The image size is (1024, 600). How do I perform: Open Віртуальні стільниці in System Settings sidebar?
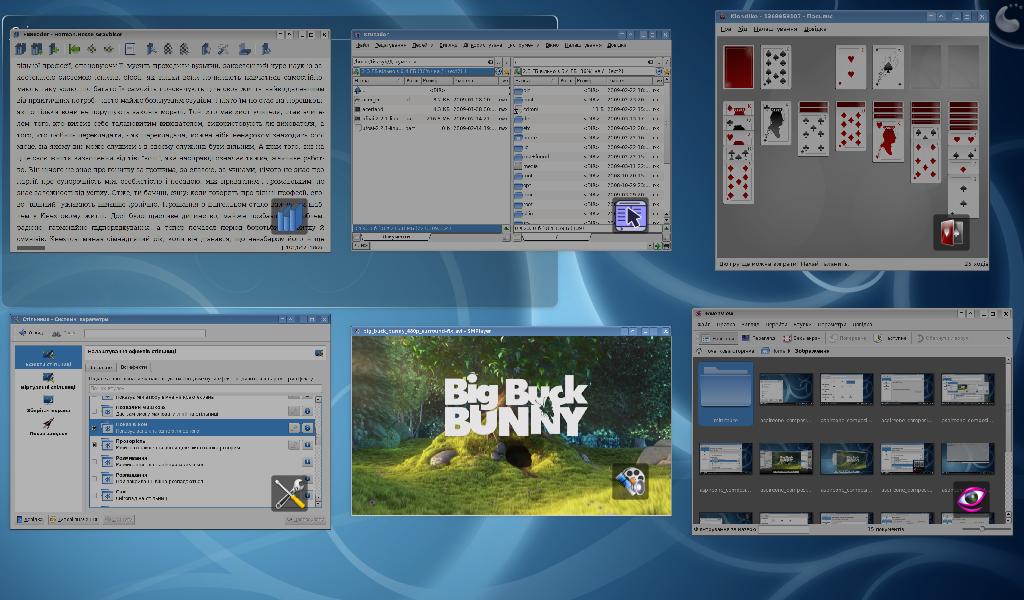(x=48, y=381)
